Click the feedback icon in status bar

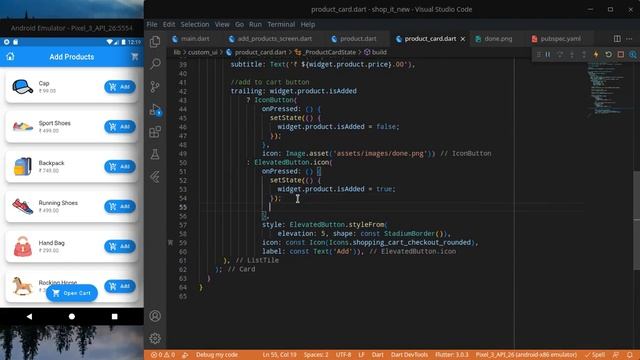coord(616,355)
